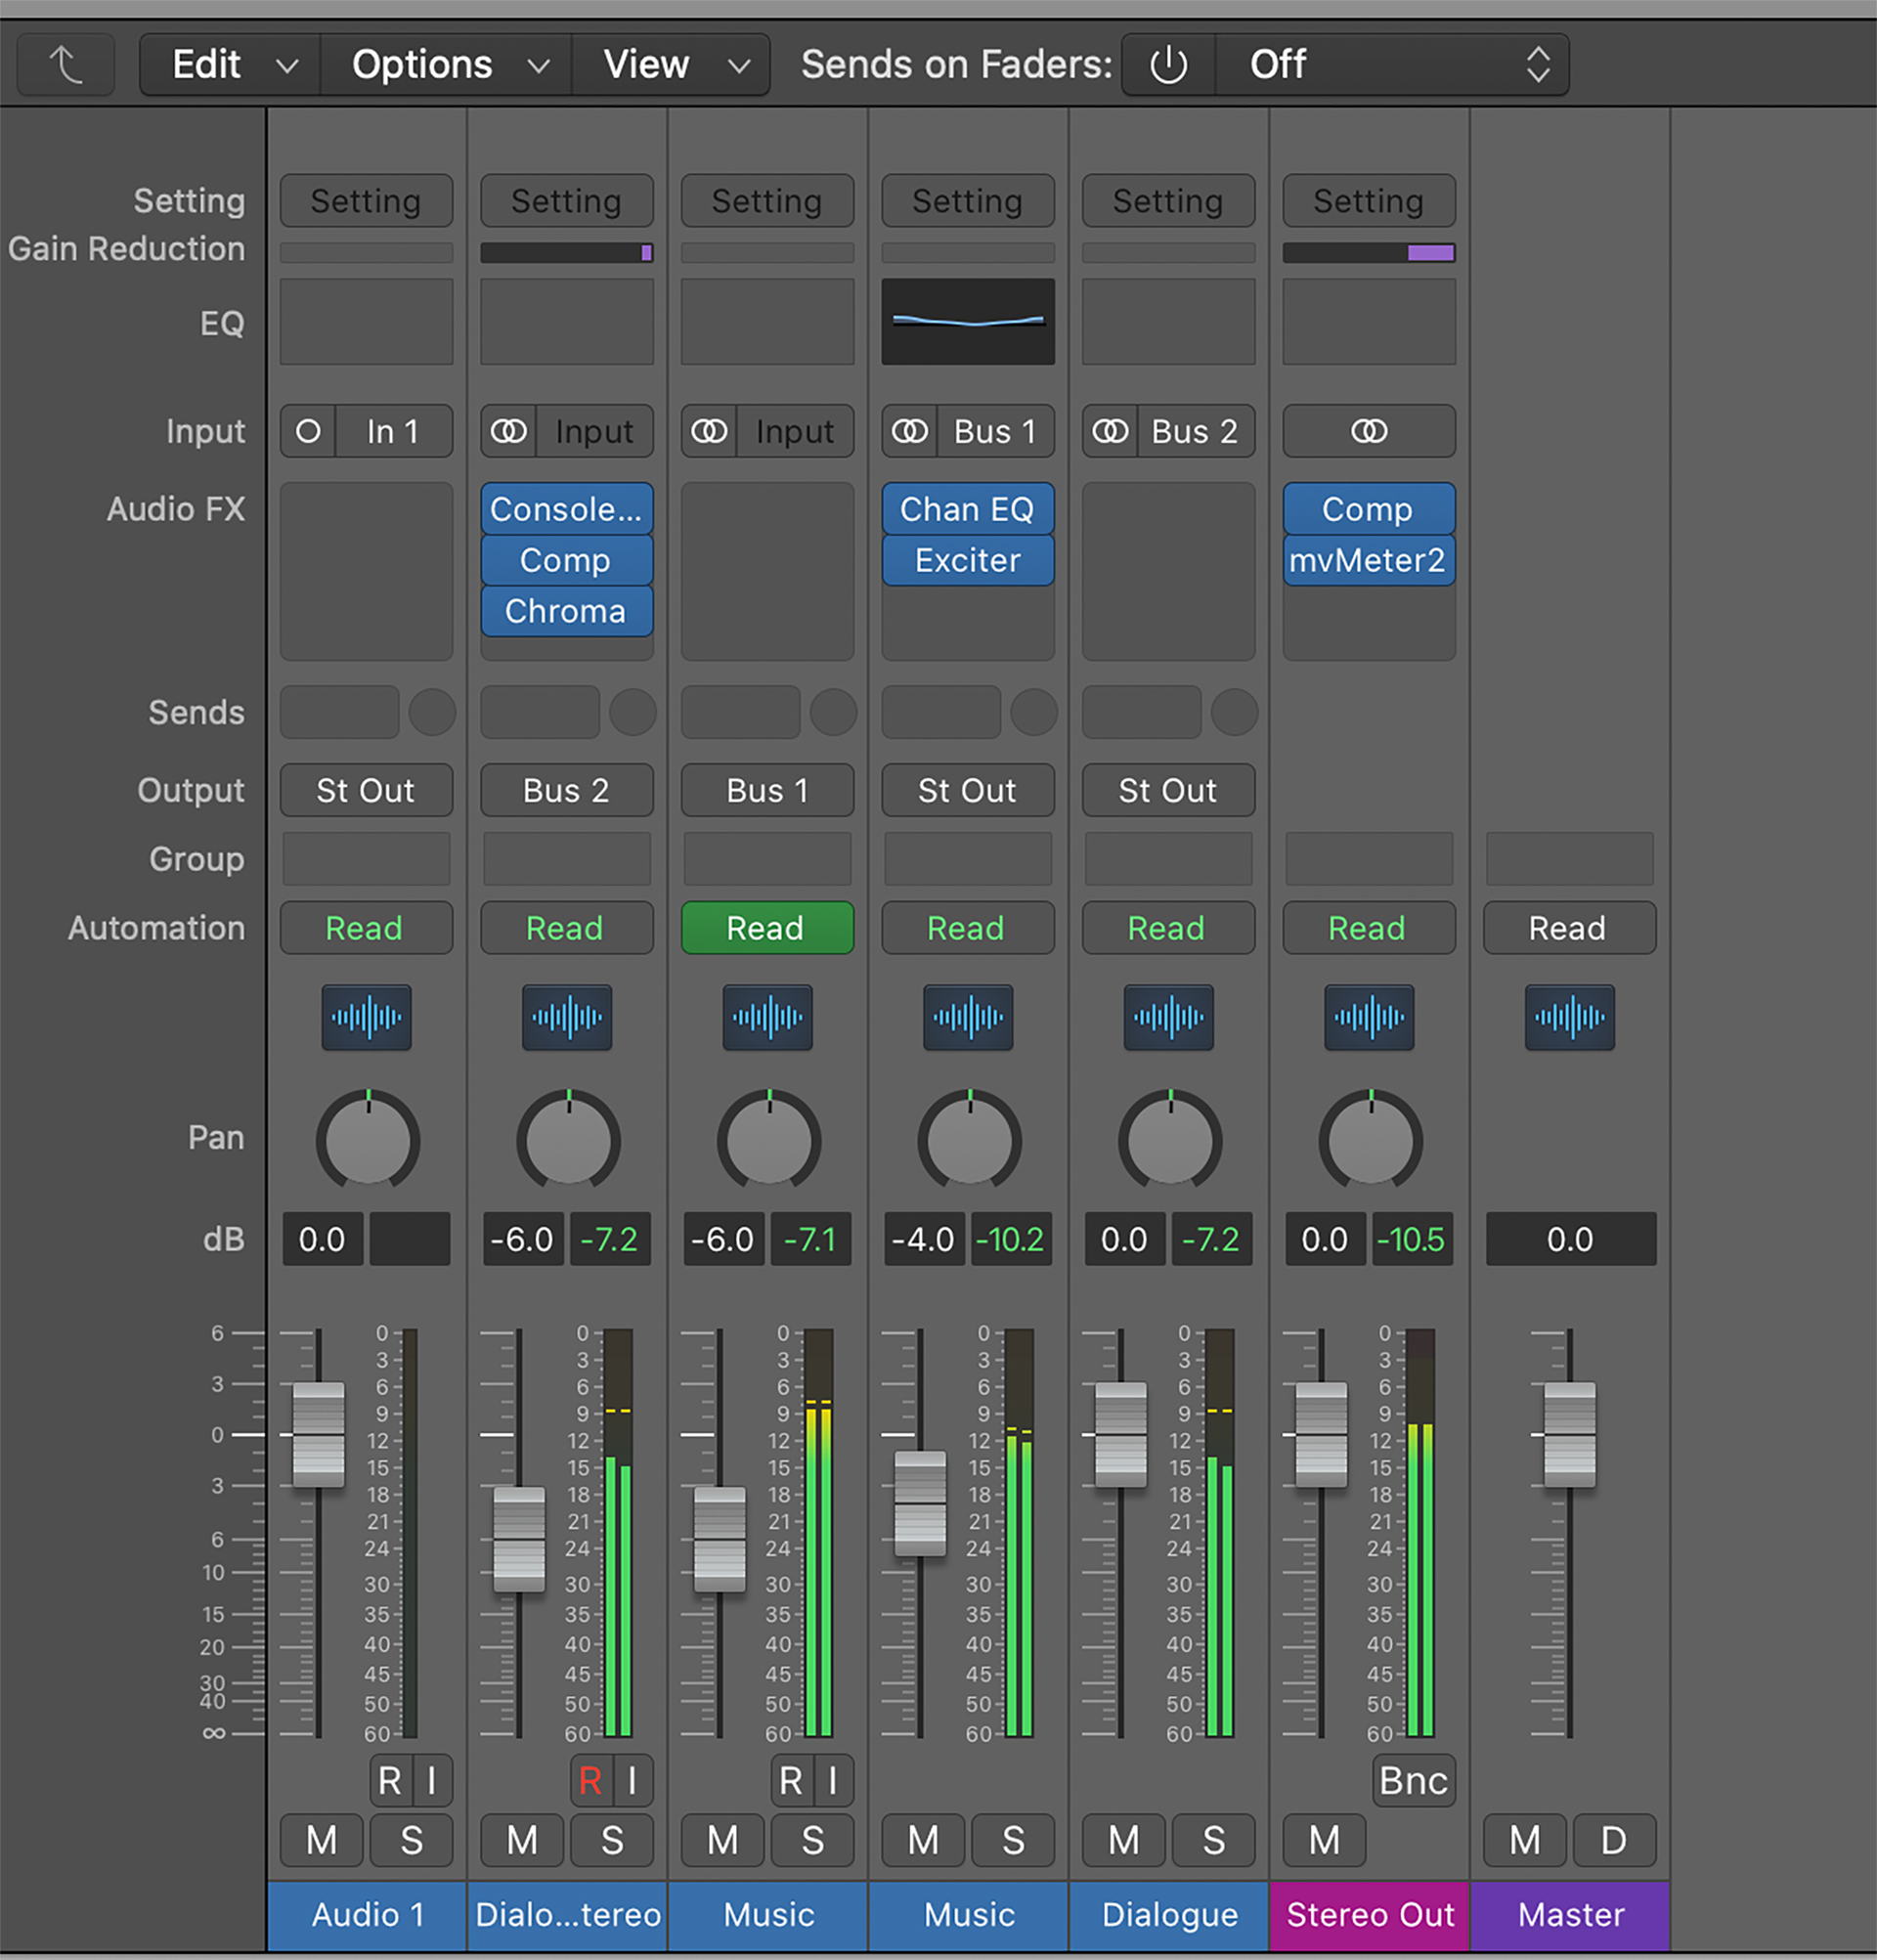
Task: Open the Read automation menu on Master
Action: click(1569, 928)
